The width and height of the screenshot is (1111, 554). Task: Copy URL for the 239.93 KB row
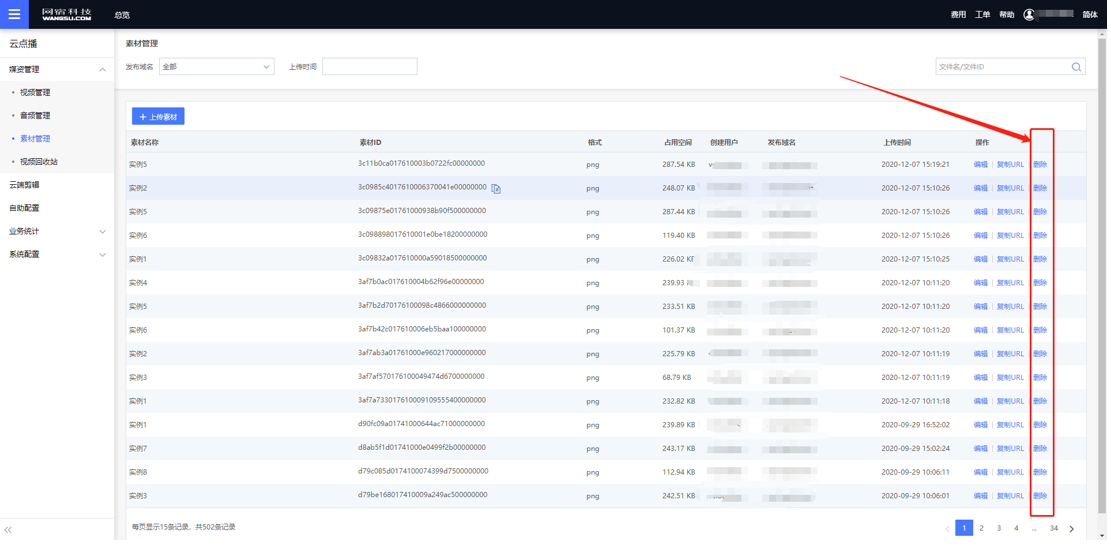pyautogui.click(x=1010, y=283)
